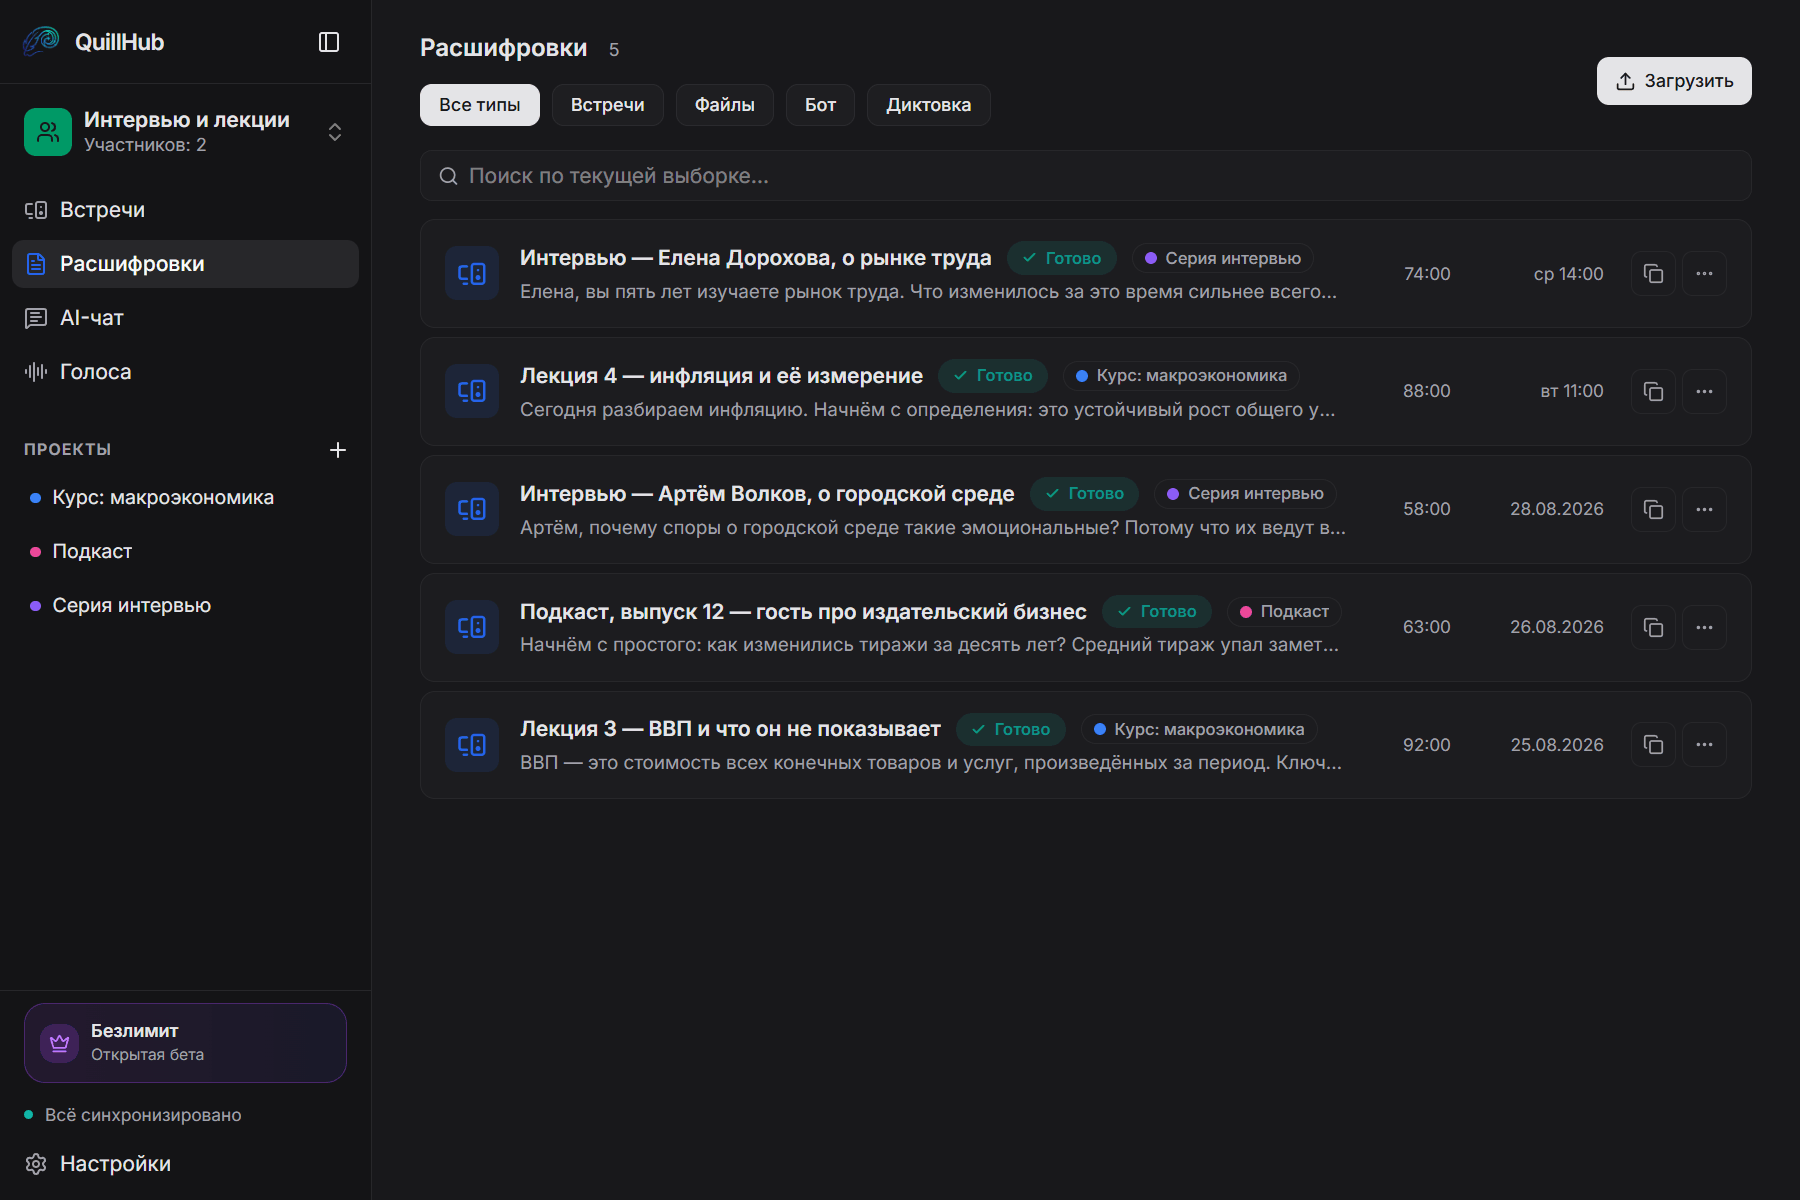Open more options for Елена Дорохова interview
The width and height of the screenshot is (1800, 1200).
click(x=1704, y=274)
